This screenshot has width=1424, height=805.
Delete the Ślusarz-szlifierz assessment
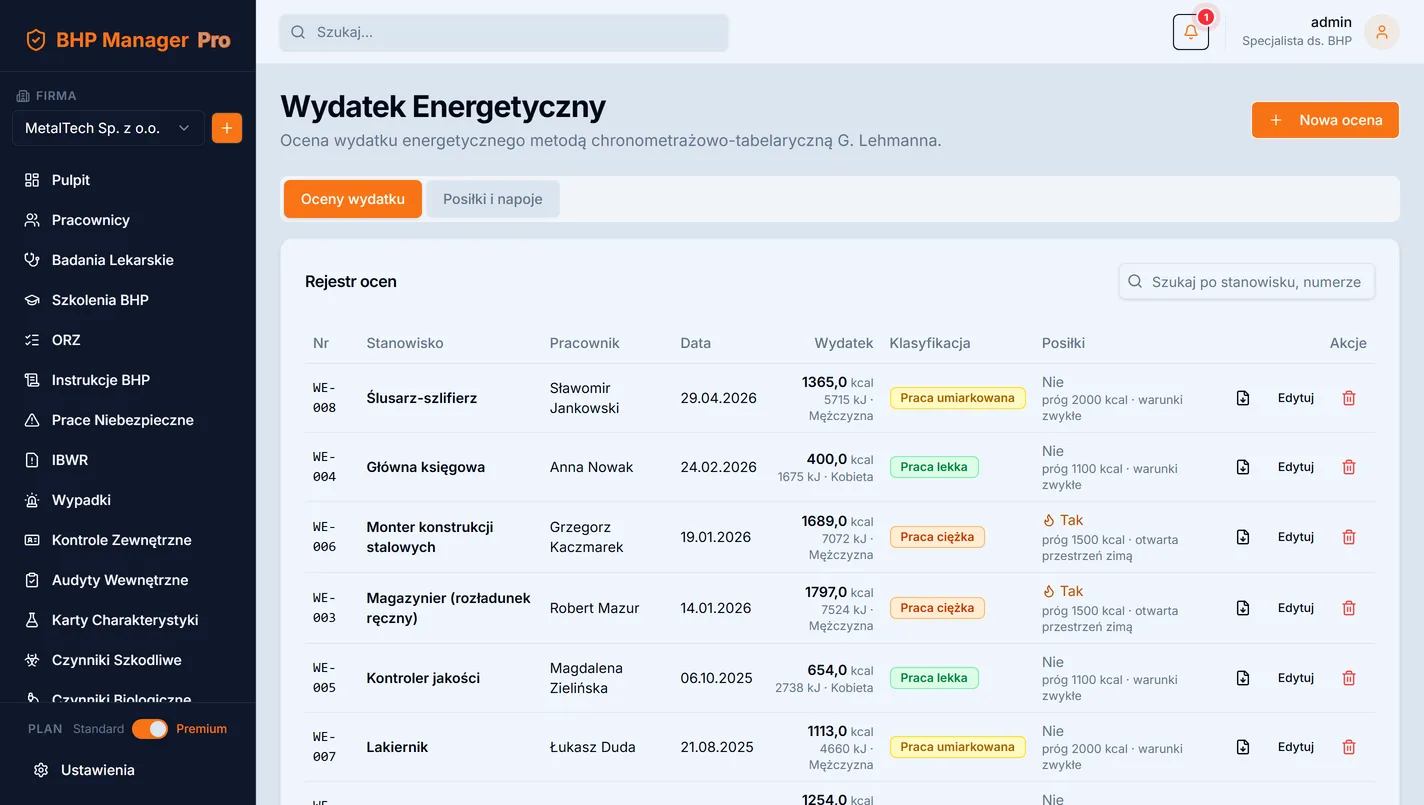1349,398
